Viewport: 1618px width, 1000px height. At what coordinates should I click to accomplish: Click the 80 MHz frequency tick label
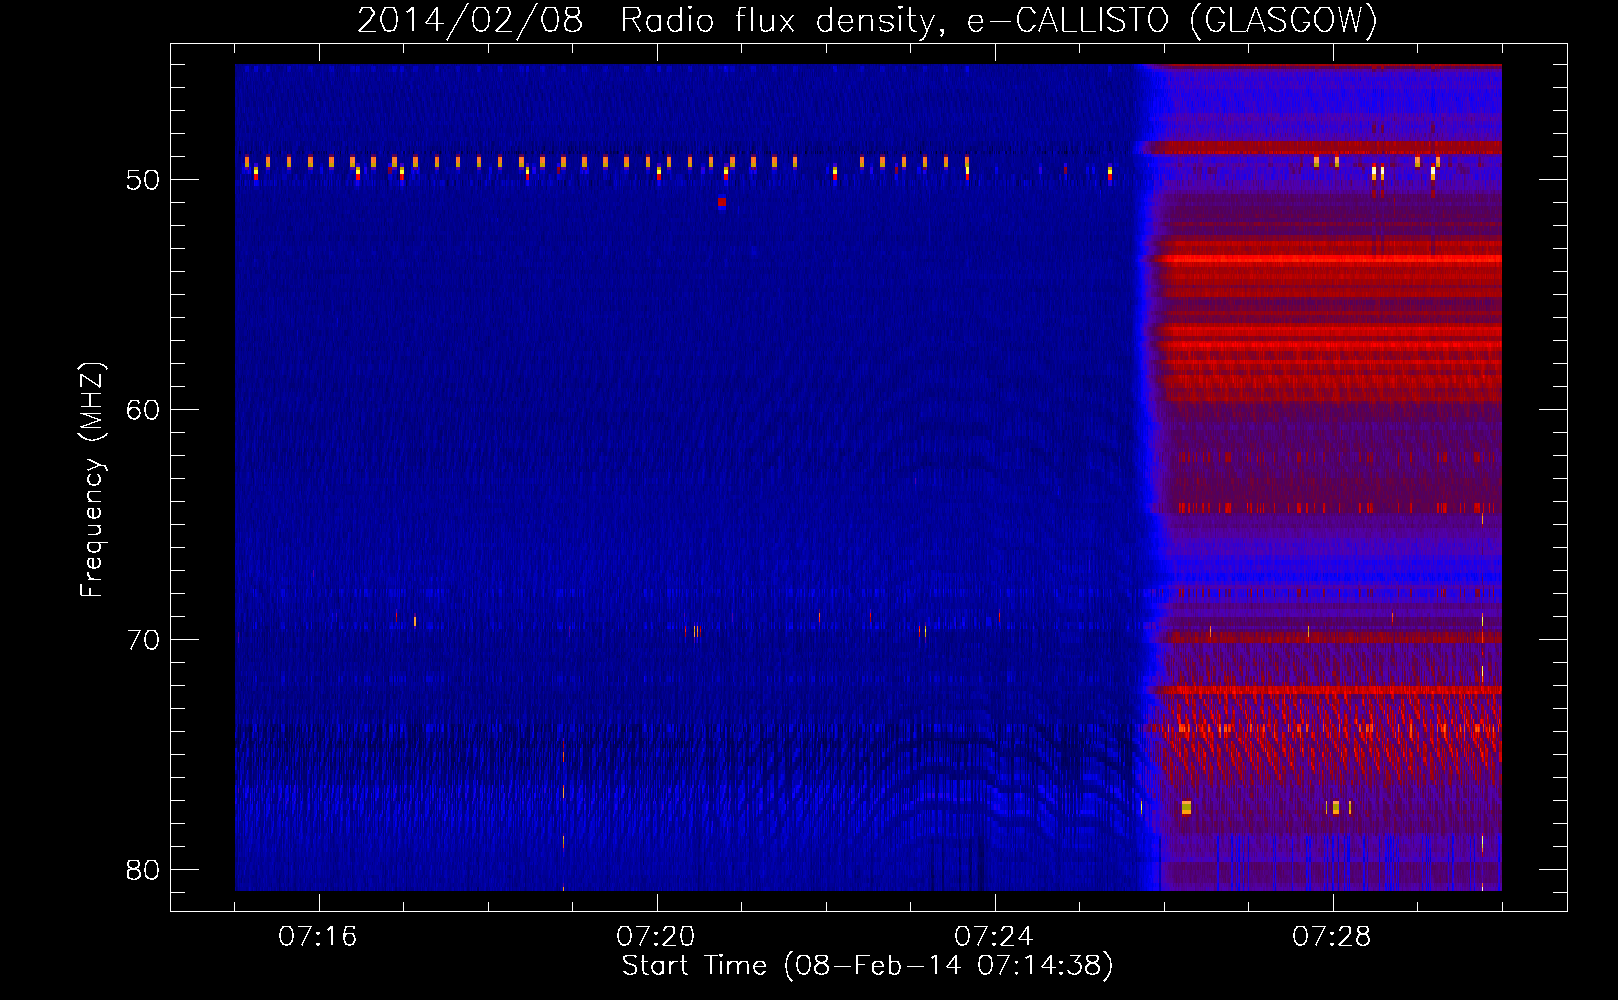pyautogui.click(x=143, y=870)
